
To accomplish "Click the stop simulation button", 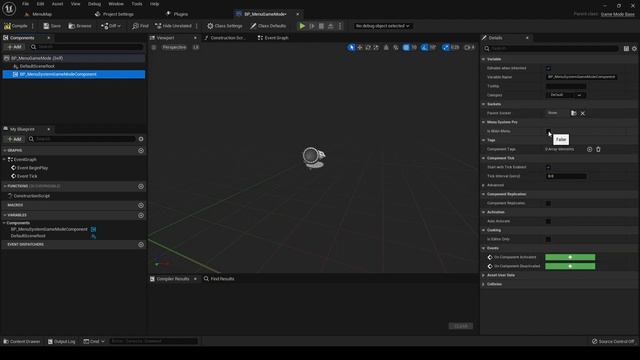I will coord(321,26).
